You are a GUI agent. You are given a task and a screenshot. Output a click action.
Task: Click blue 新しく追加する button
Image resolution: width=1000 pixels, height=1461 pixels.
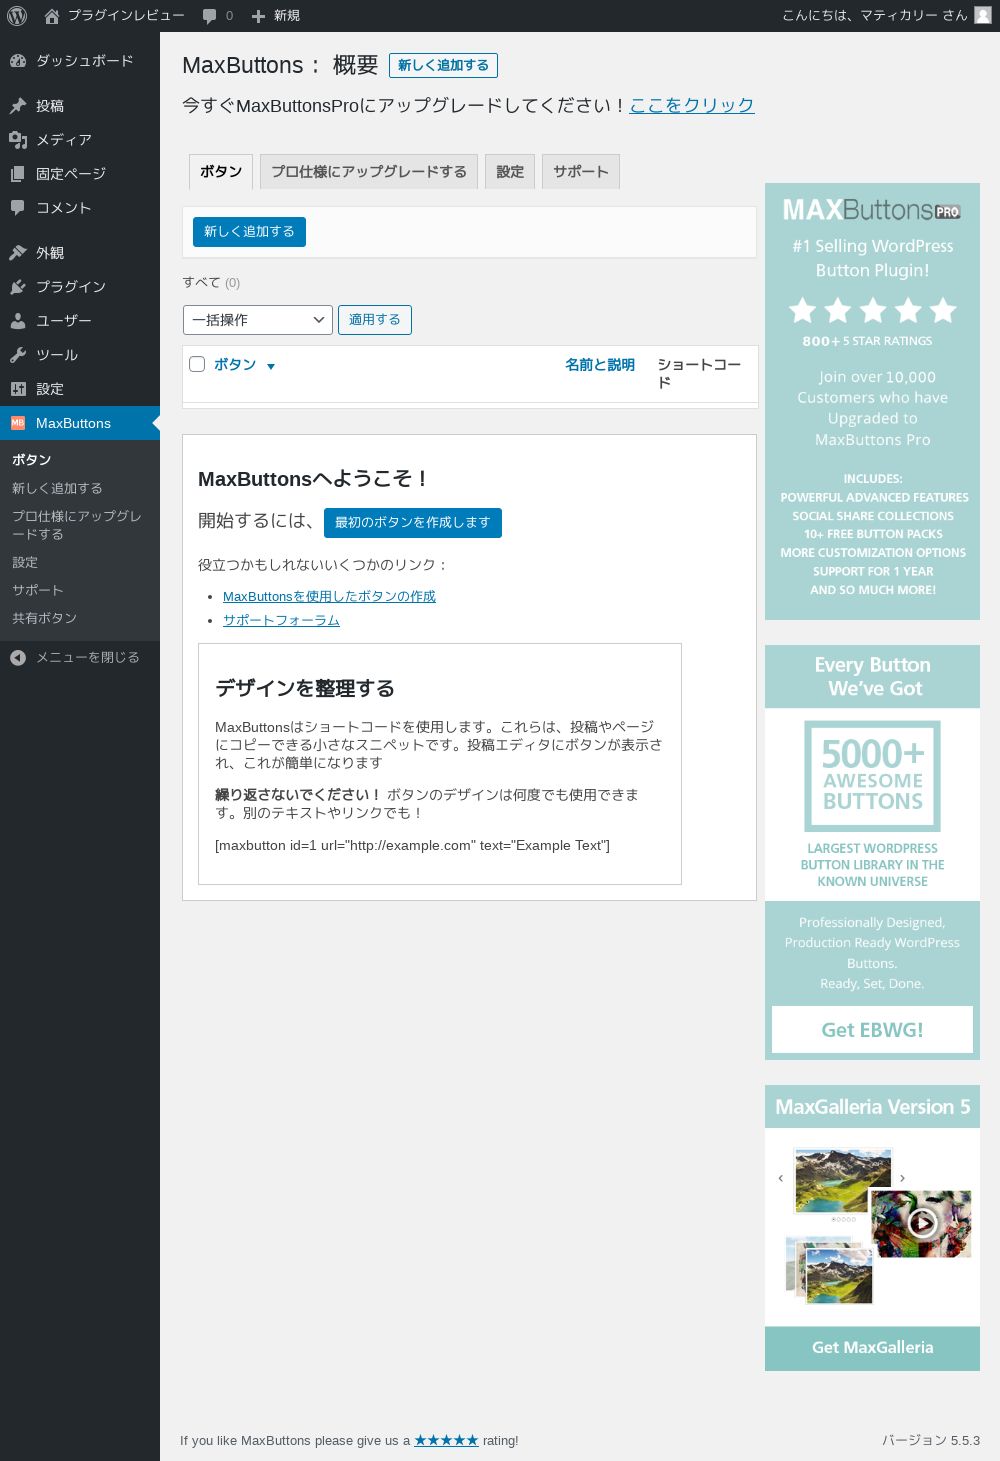[249, 232]
